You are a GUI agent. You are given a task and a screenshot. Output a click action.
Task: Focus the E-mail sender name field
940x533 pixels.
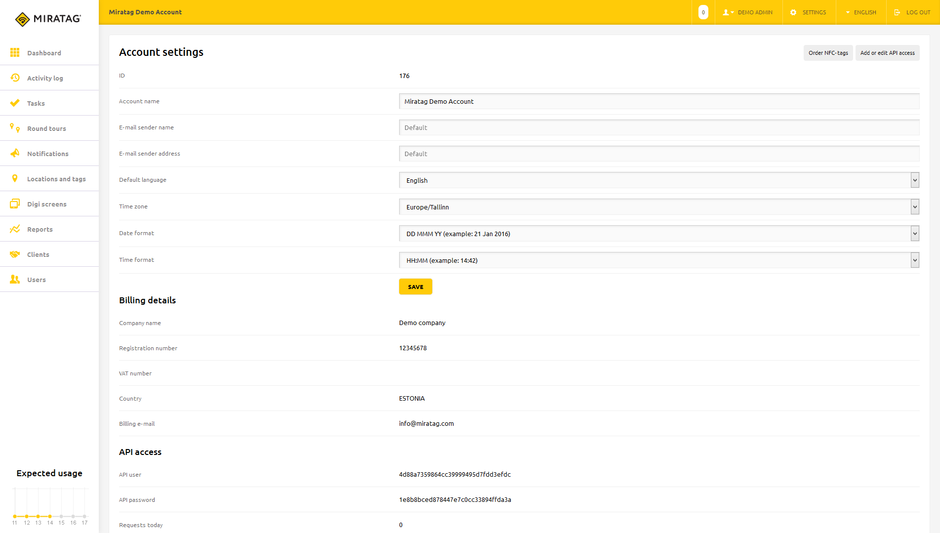[659, 128]
